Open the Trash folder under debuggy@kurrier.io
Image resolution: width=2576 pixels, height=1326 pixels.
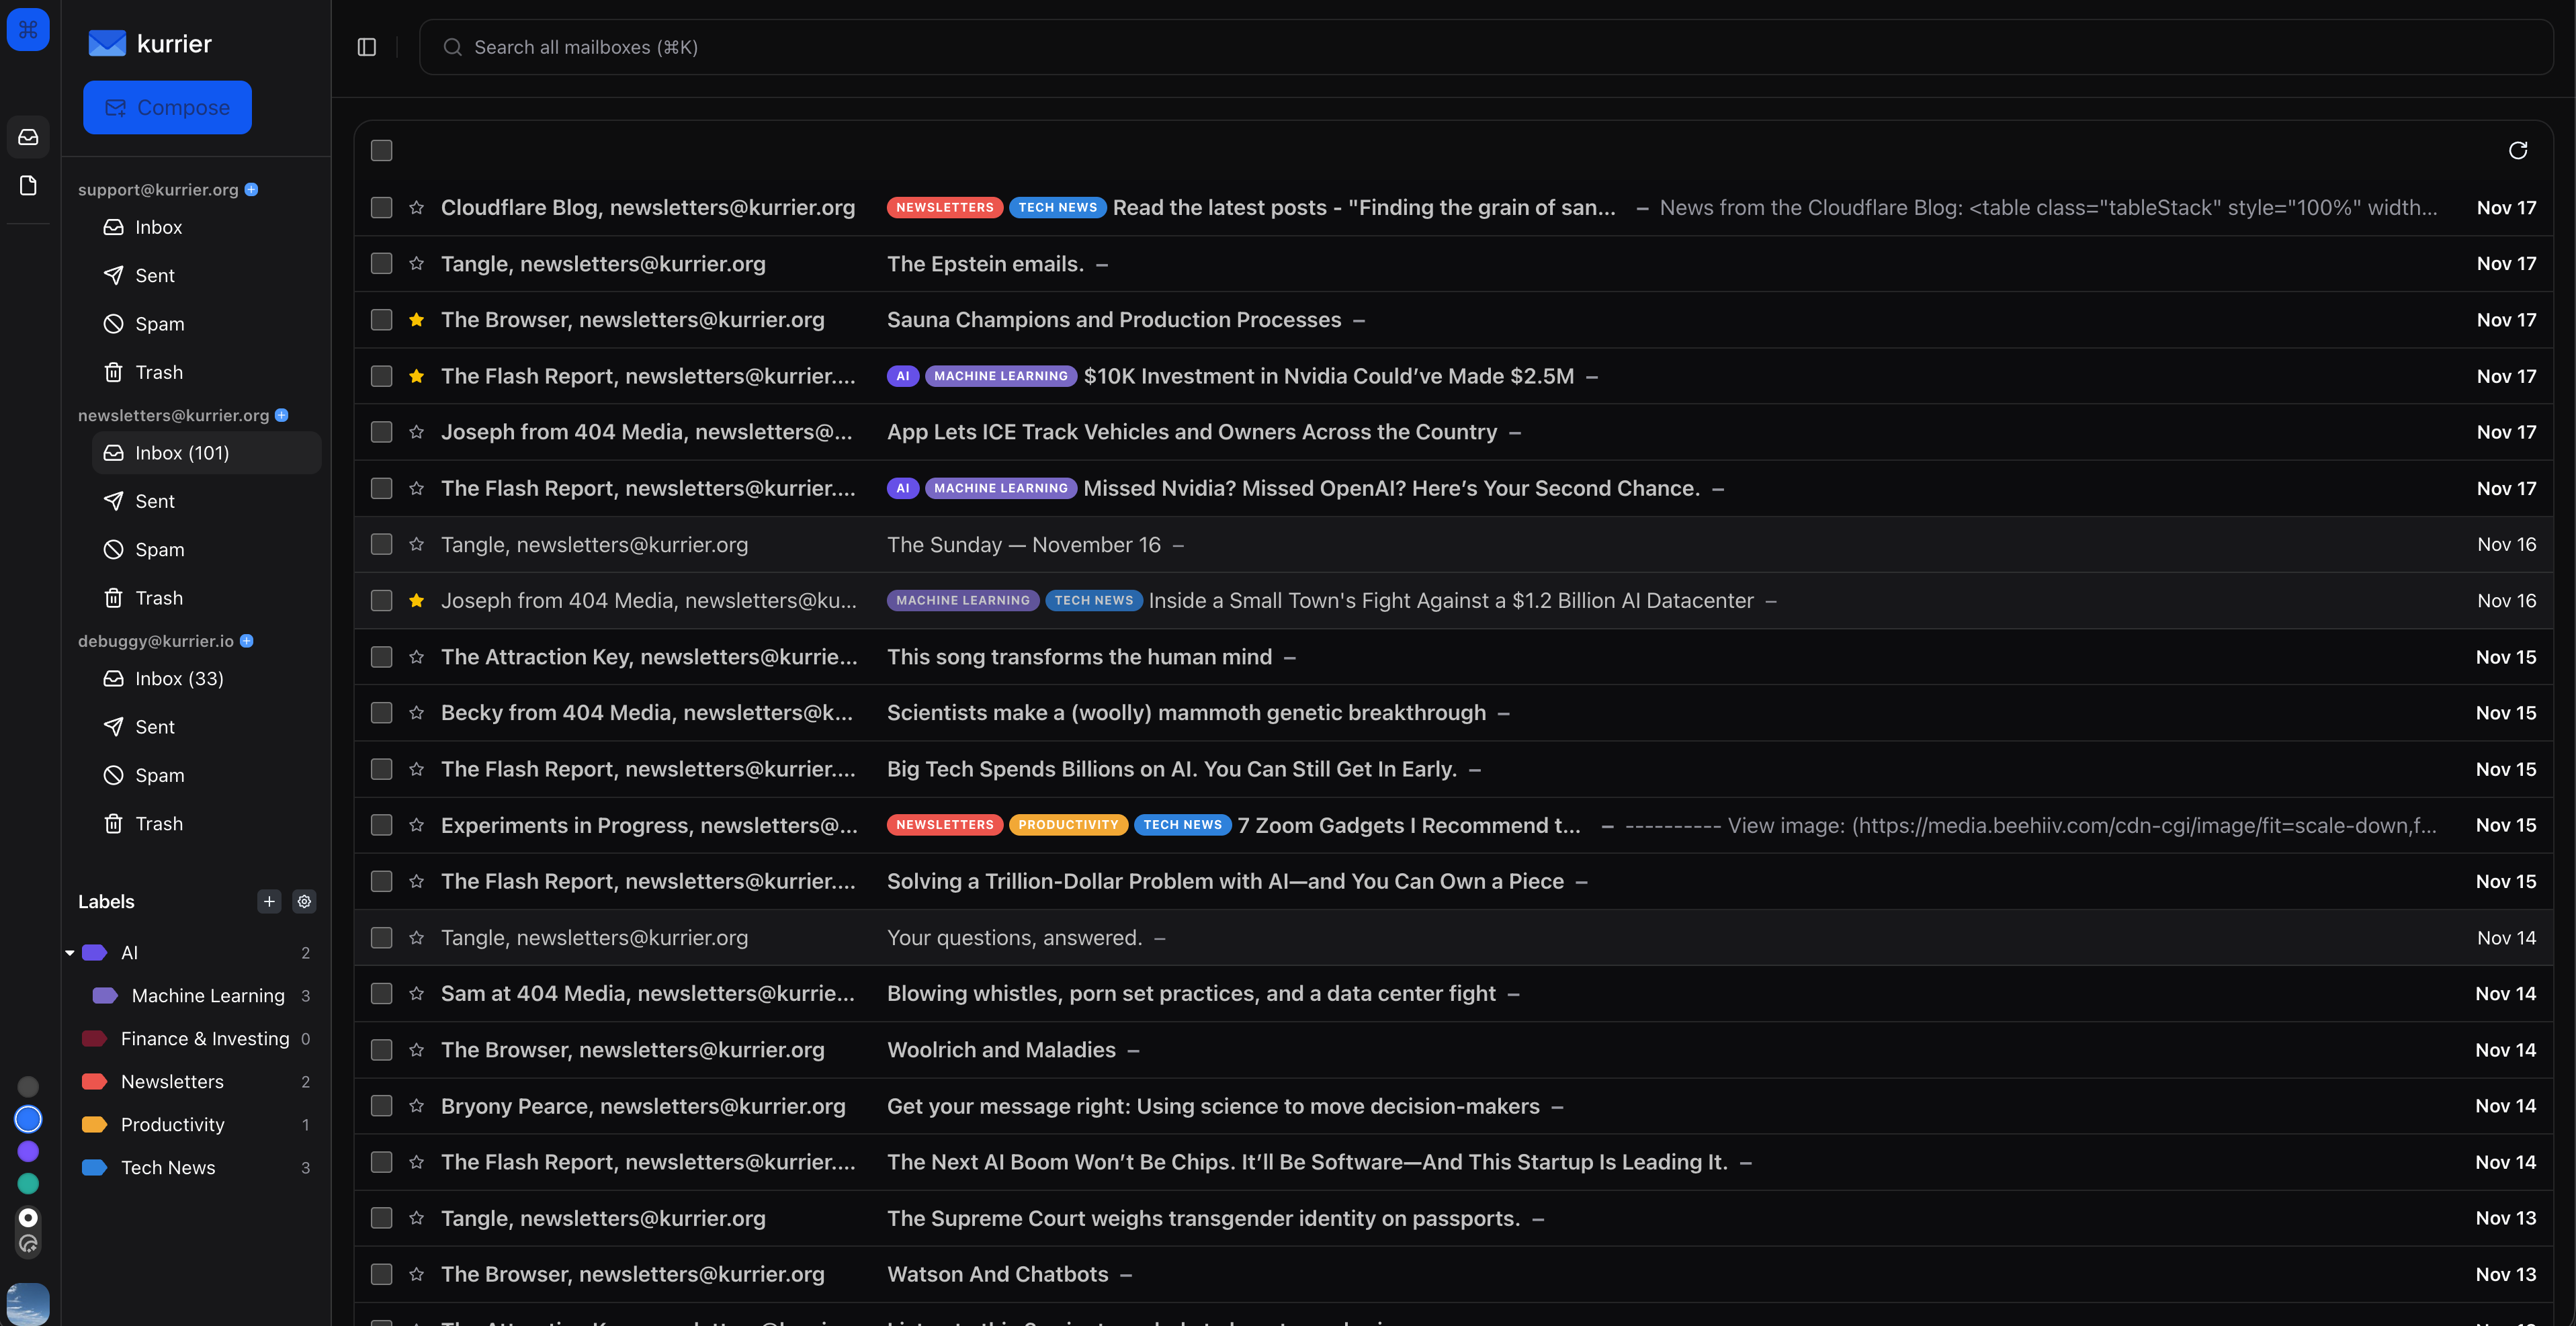159,823
